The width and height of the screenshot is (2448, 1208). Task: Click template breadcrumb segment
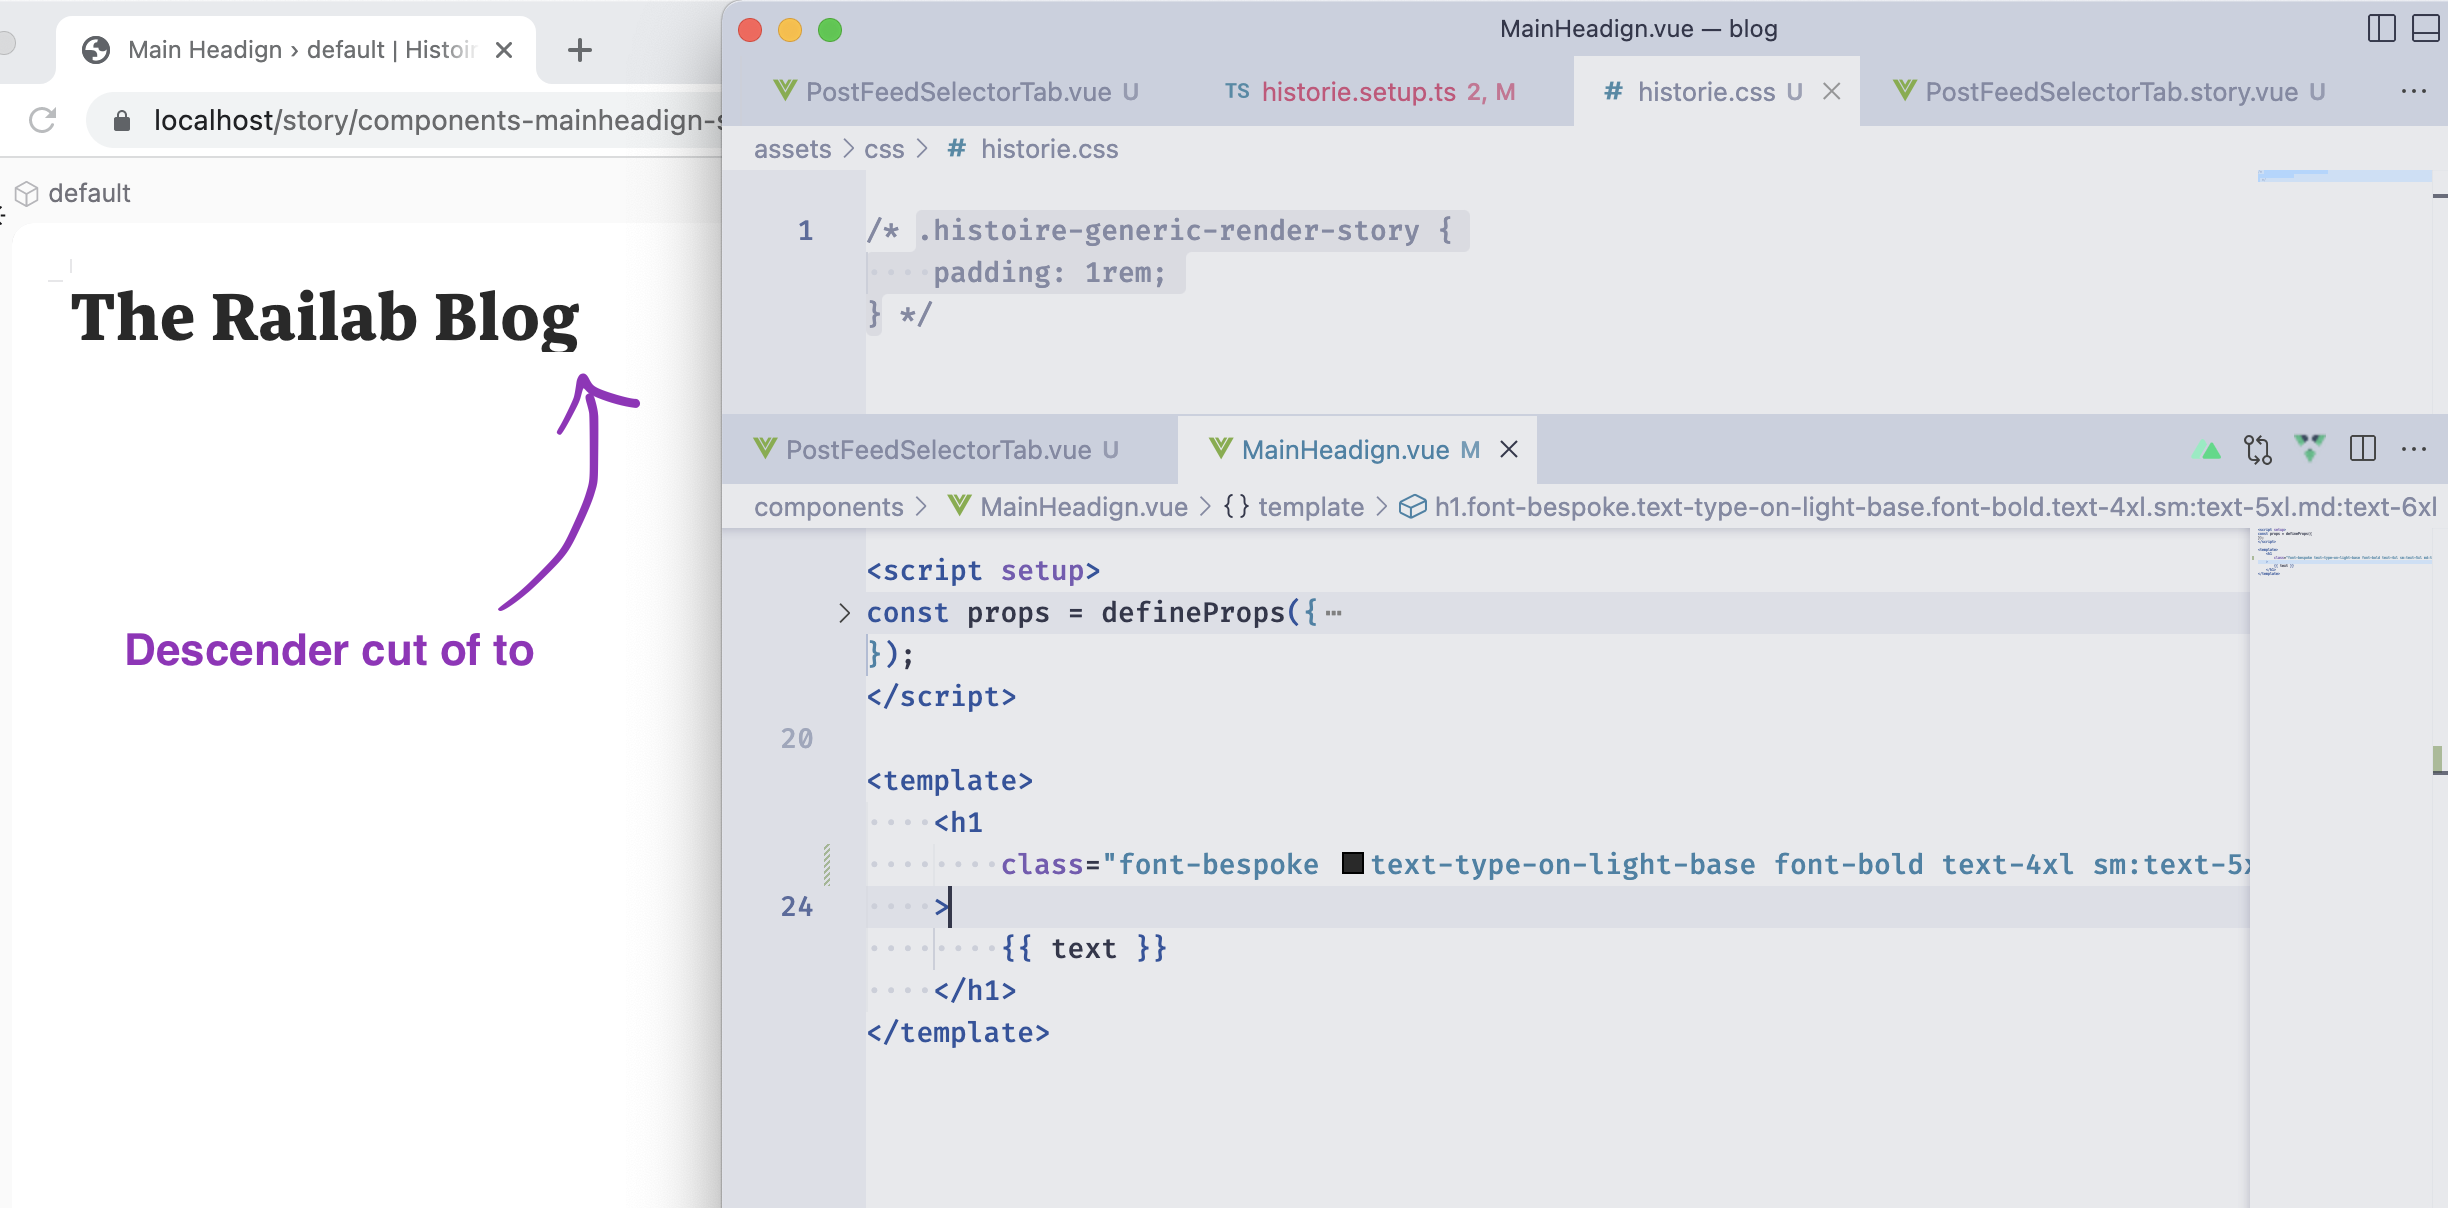coord(1294,507)
